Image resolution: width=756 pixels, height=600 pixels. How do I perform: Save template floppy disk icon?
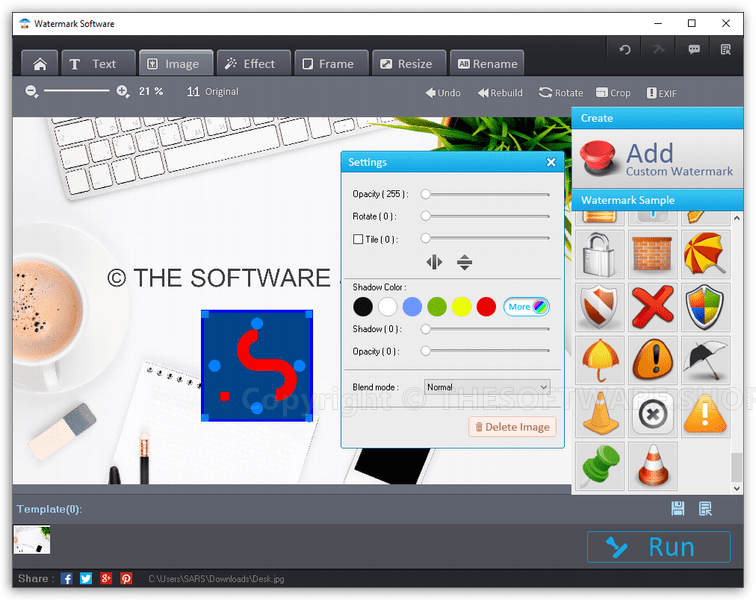tap(677, 508)
